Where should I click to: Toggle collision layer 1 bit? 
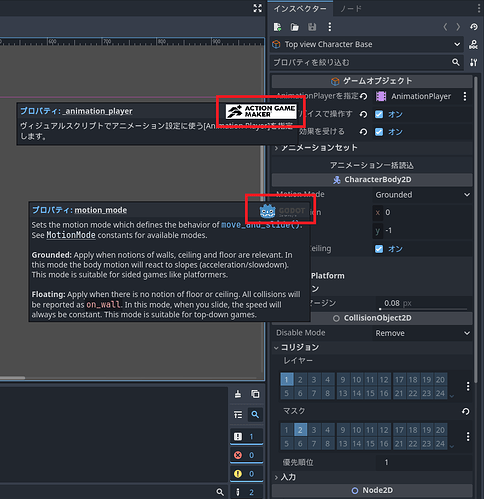pyautogui.click(x=287, y=379)
